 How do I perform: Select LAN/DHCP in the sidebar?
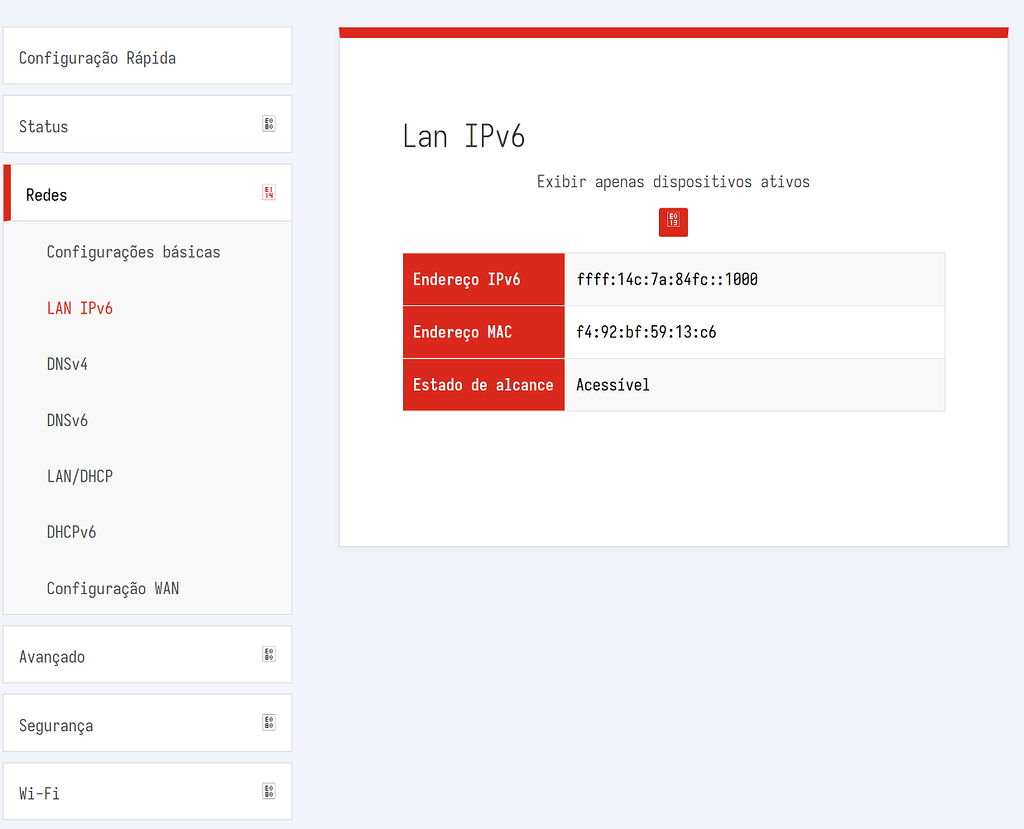[80, 476]
